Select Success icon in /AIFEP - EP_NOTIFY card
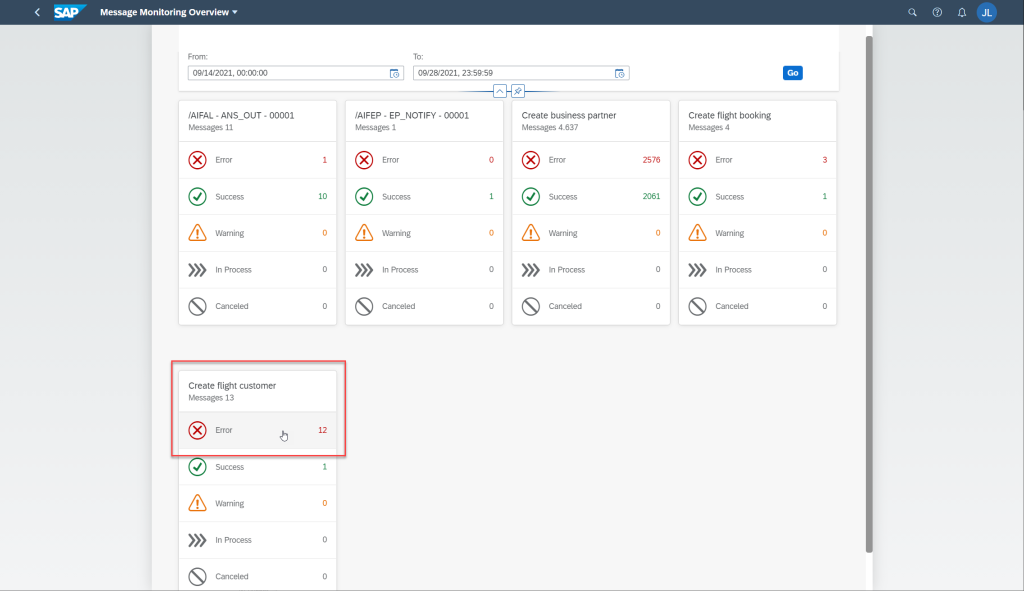1024x591 pixels. coord(364,197)
